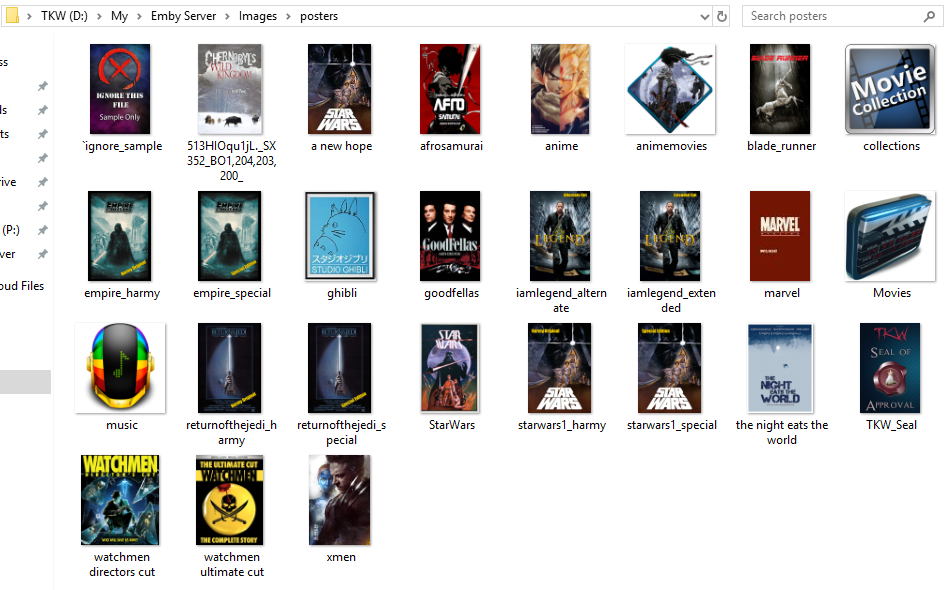This screenshot has width=952, height=590.
Task: Click the 'goodfellas' file name label
Action: click(x=451, y=293)
